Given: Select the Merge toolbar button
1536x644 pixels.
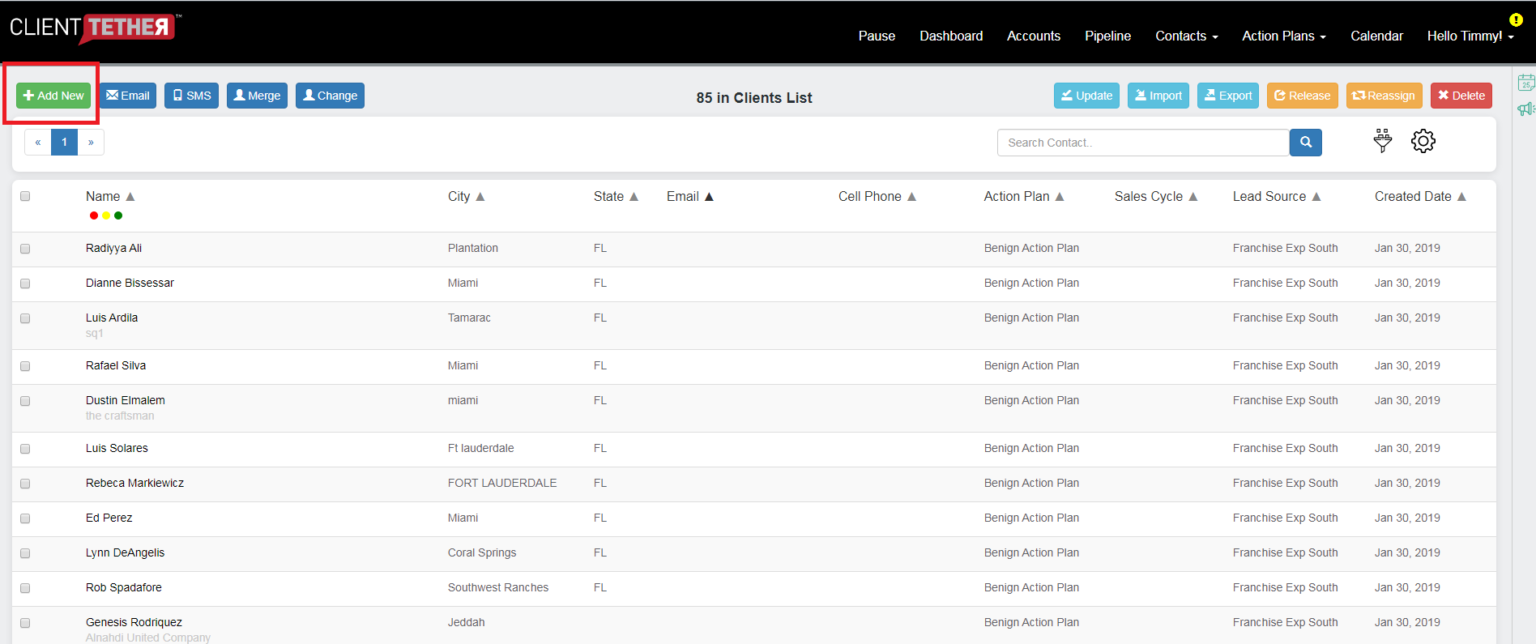Looking at the screenshot, I should click(256, 95).
